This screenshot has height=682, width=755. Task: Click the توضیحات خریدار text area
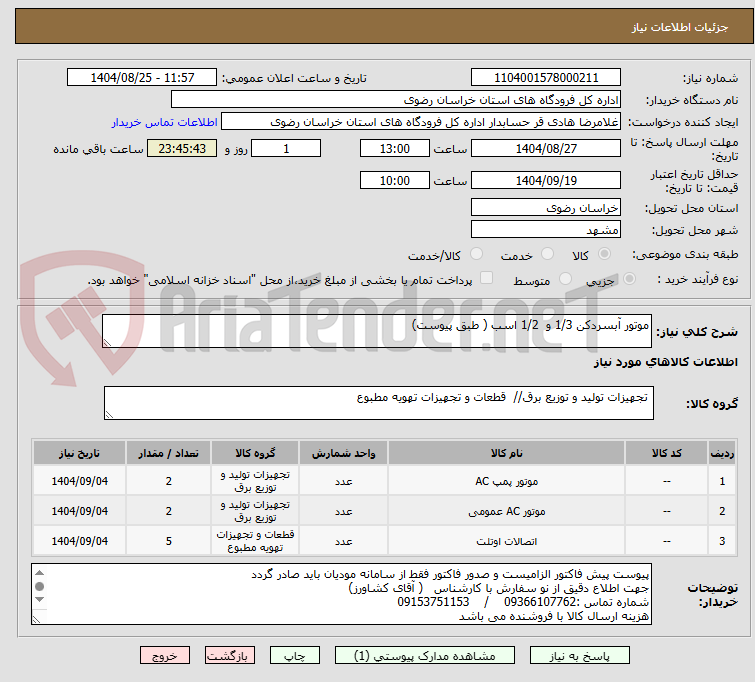tap(341, 594)
